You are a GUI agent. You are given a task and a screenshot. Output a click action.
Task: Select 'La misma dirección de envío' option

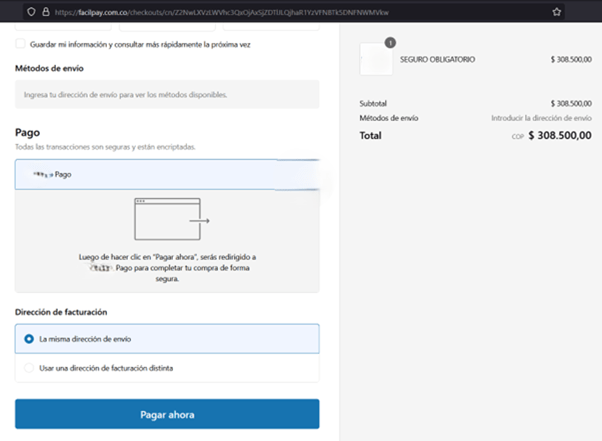click(29, 339)
